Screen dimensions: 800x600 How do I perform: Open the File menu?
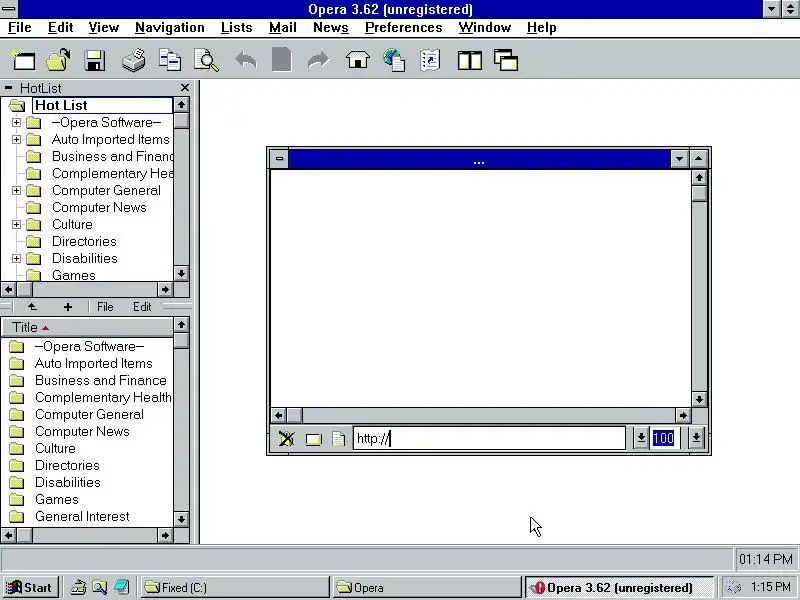tap(20, 28)
